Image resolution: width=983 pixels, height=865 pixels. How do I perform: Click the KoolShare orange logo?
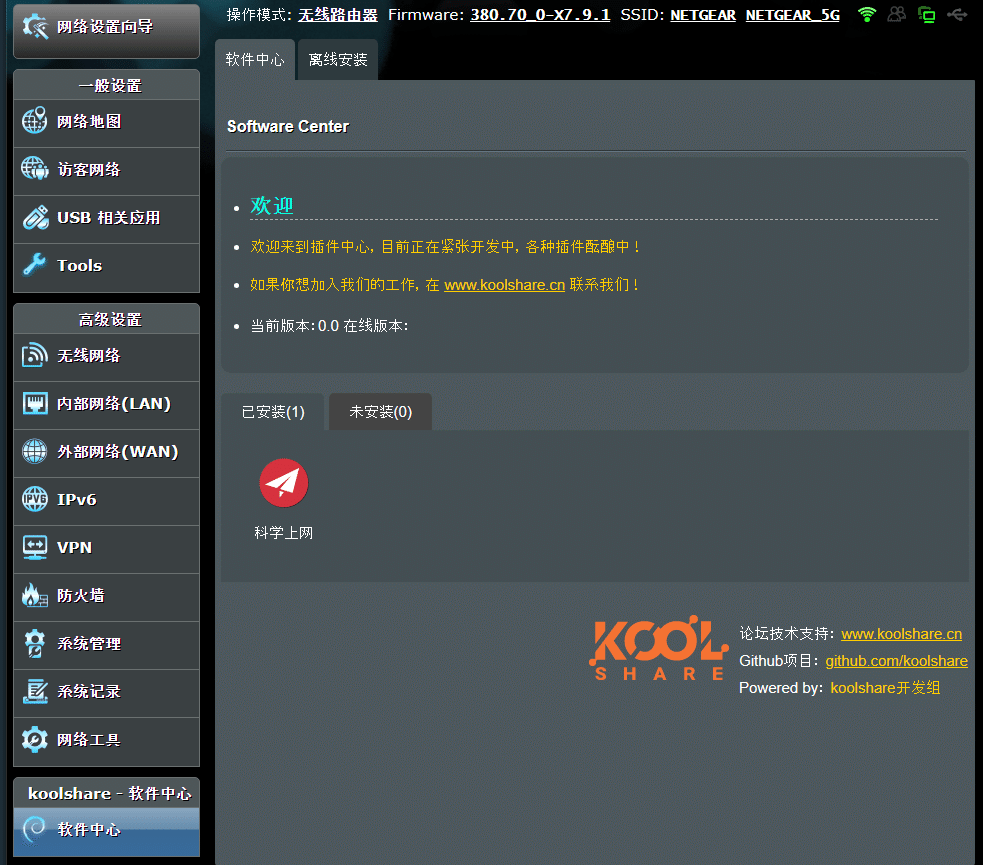point(658,648)
